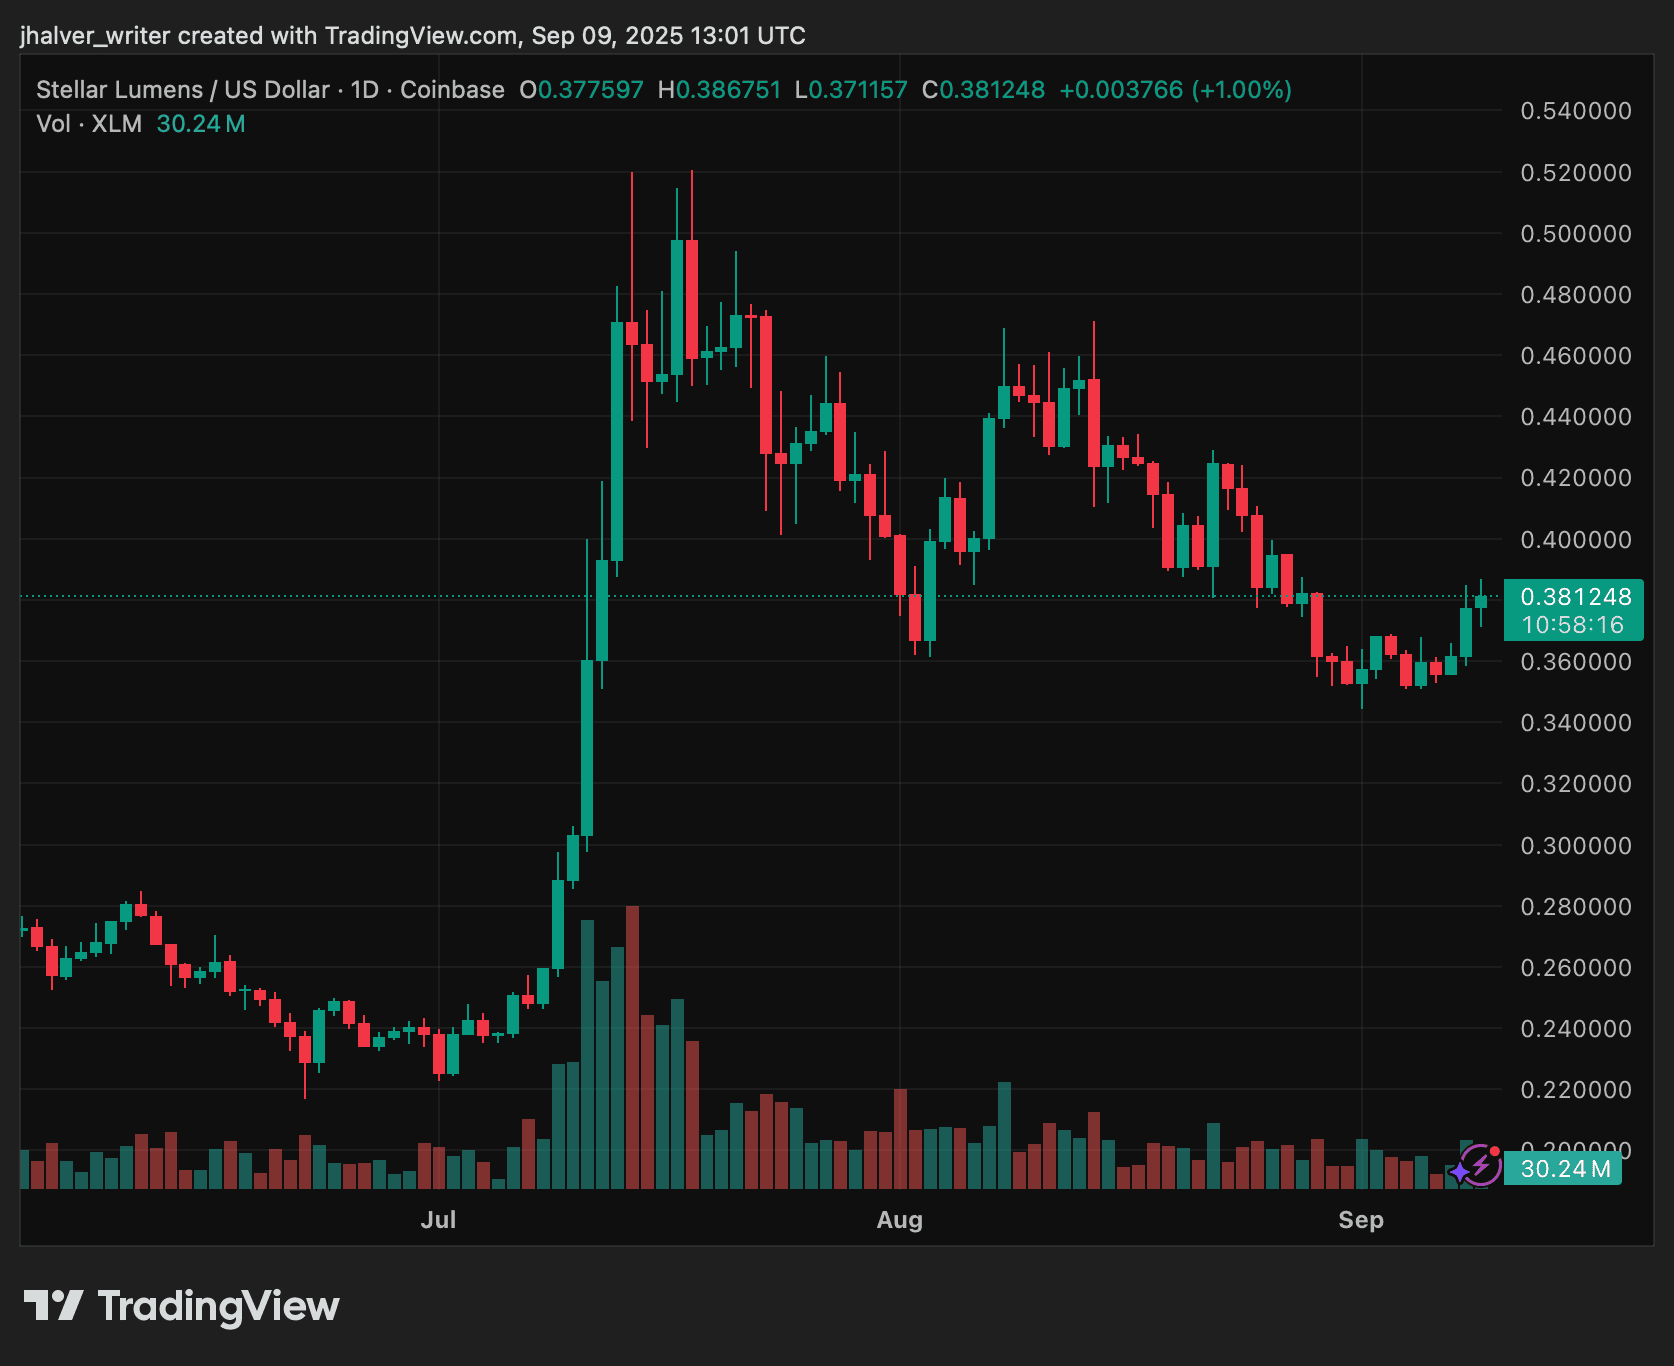
Task: Click the Aug label on time axis
Action: click(899, 1220)
